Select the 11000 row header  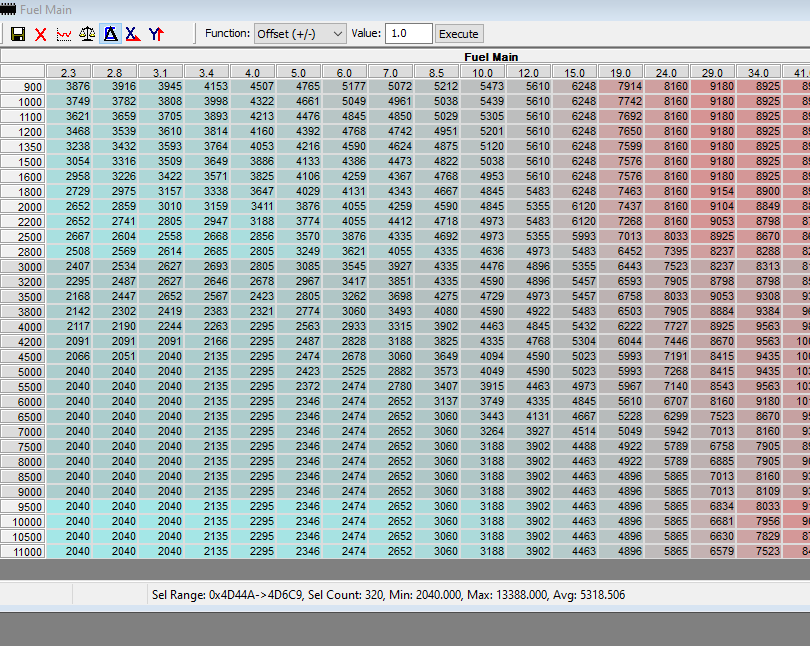click(23, 551)
